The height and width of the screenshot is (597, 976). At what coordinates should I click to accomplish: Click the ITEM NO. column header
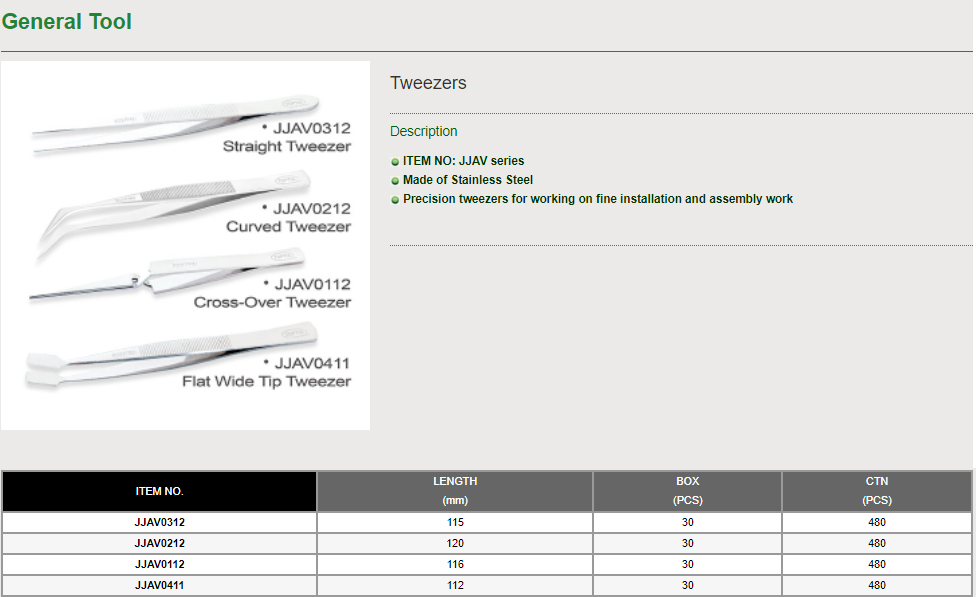160,491
